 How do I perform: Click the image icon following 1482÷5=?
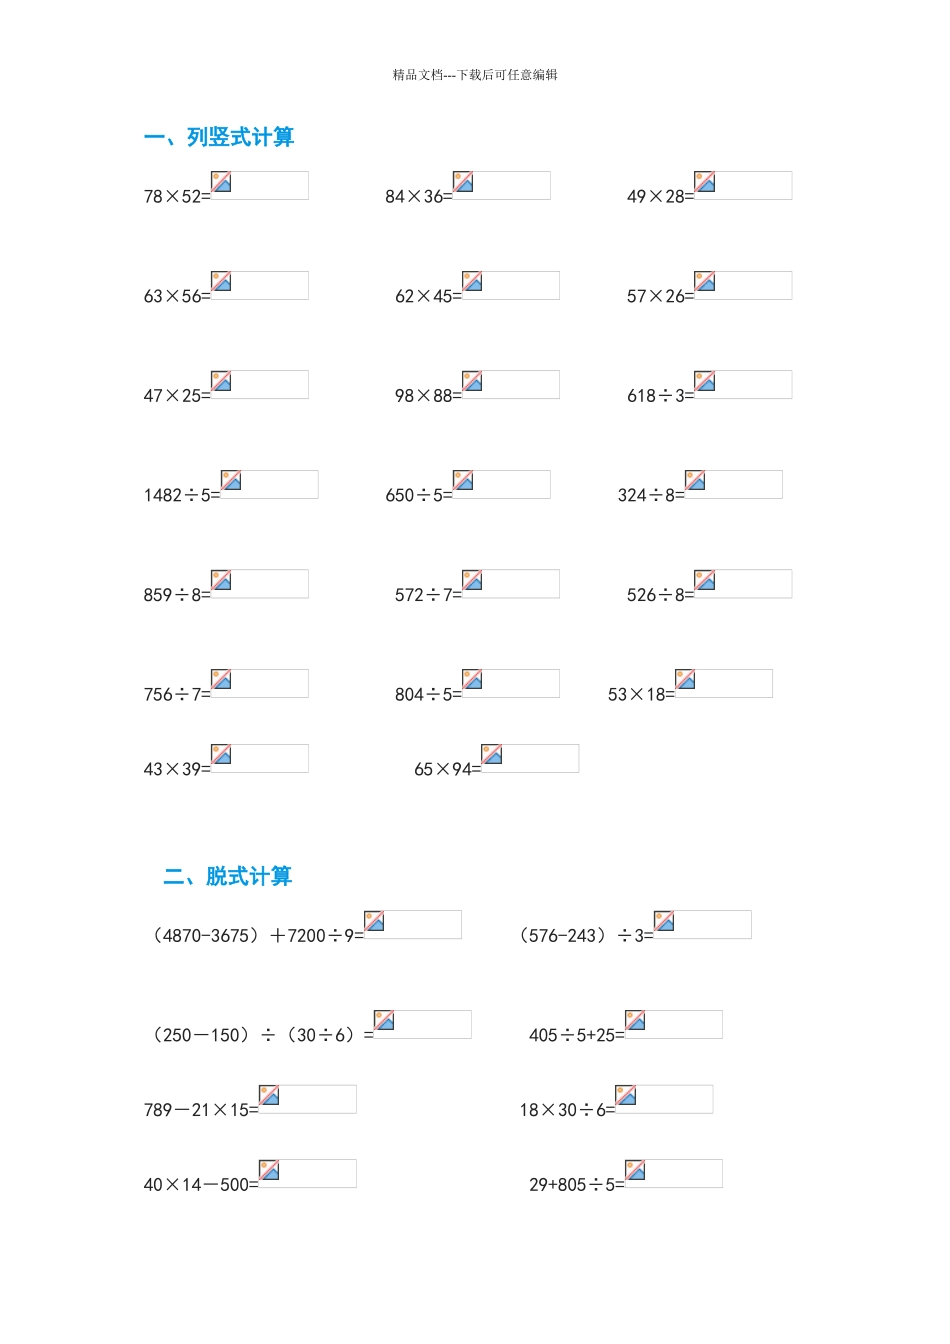pos(231,481)
